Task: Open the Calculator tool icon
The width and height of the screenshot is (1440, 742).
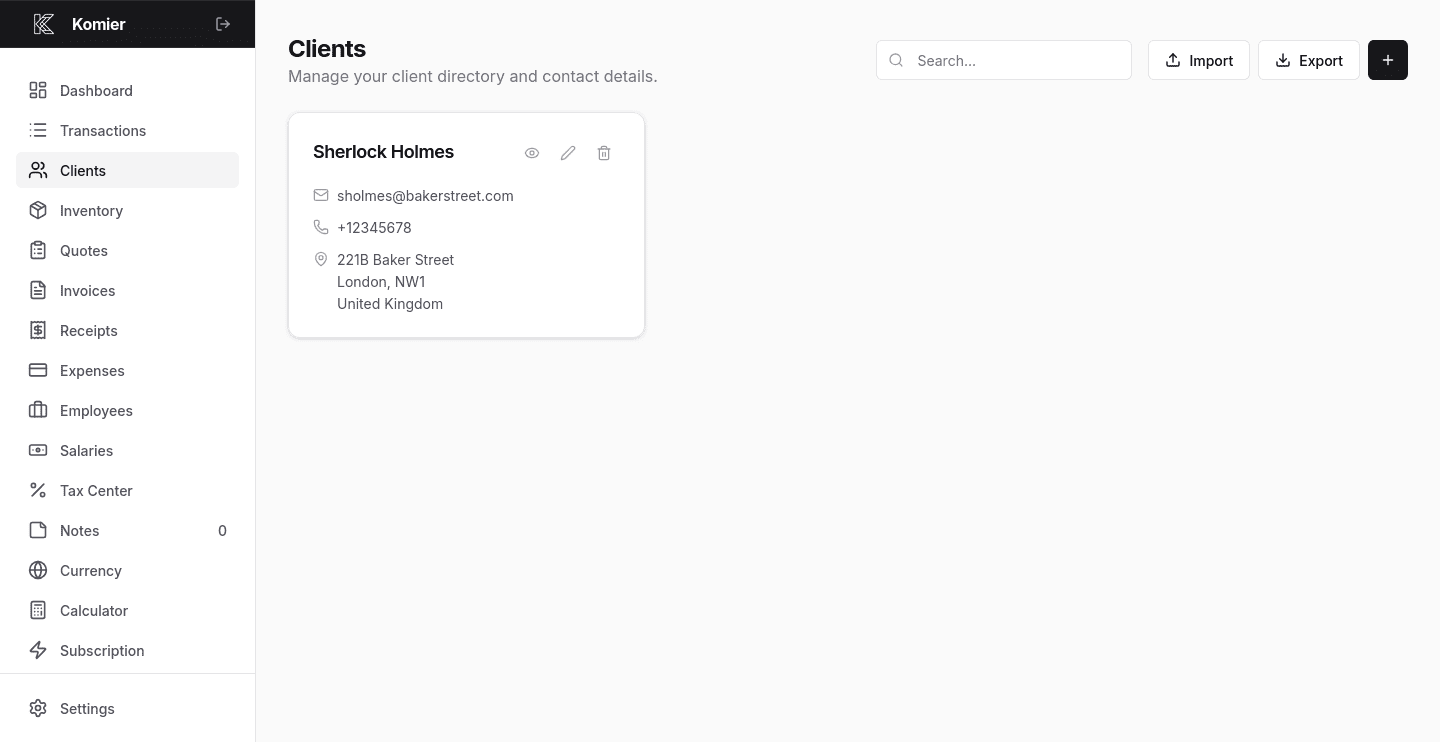Action: 38,610
